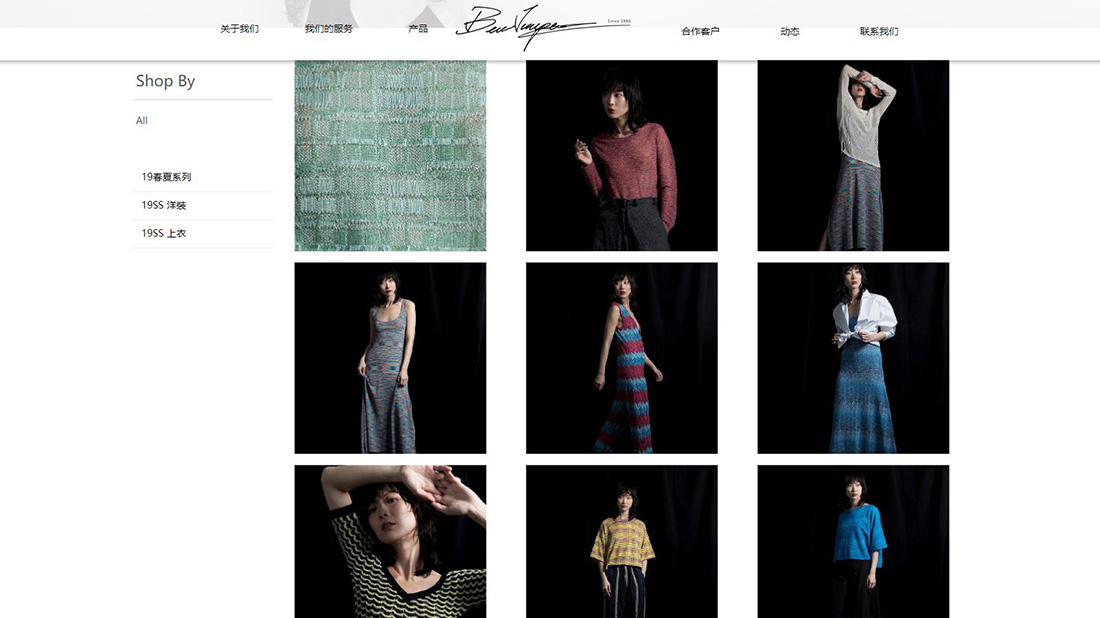Filter by 19SS 上衣 category

click(x=163, y=234)
